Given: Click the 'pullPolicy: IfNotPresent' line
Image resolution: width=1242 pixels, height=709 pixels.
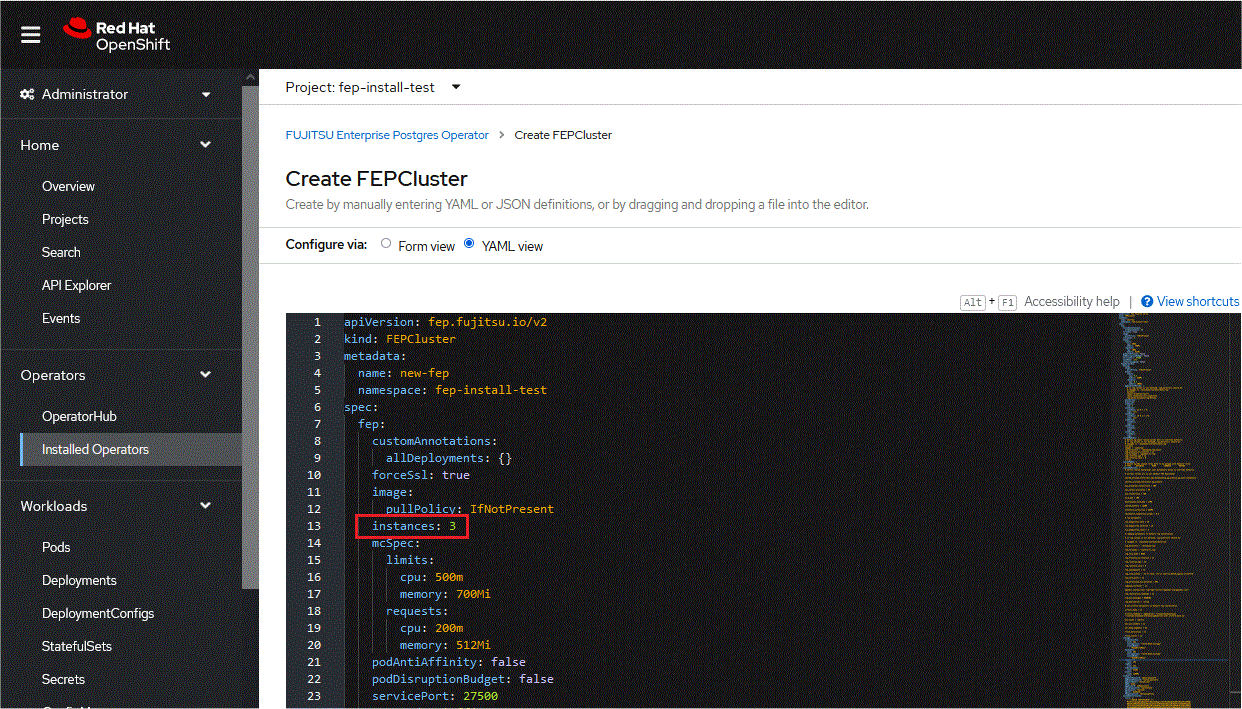Looking at the screenshot, I should 469,509.
